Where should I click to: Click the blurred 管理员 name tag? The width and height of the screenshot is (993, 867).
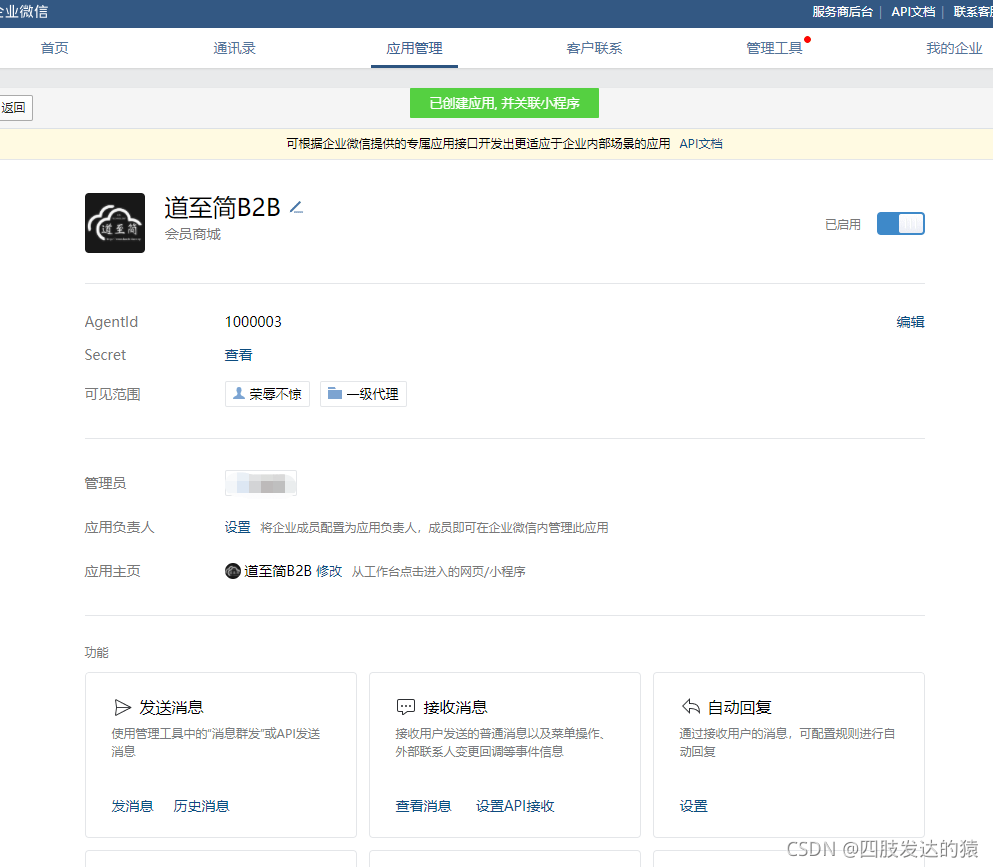(x=261, y=483)
